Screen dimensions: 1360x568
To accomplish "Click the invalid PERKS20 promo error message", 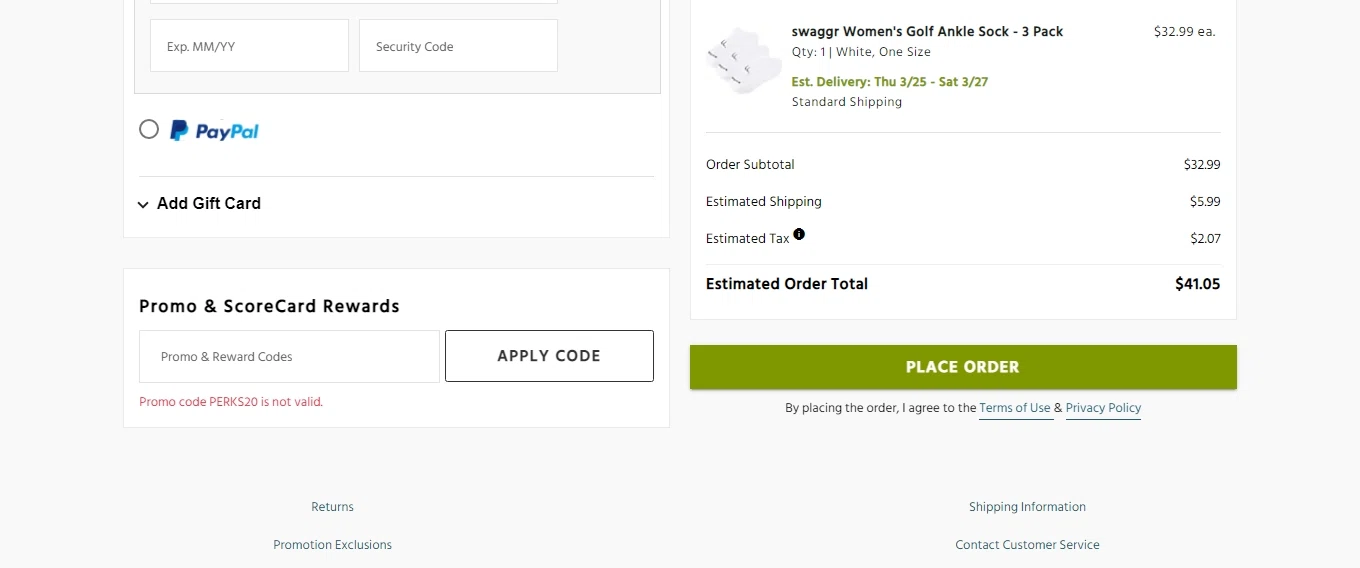I will (x=231, y=402).
